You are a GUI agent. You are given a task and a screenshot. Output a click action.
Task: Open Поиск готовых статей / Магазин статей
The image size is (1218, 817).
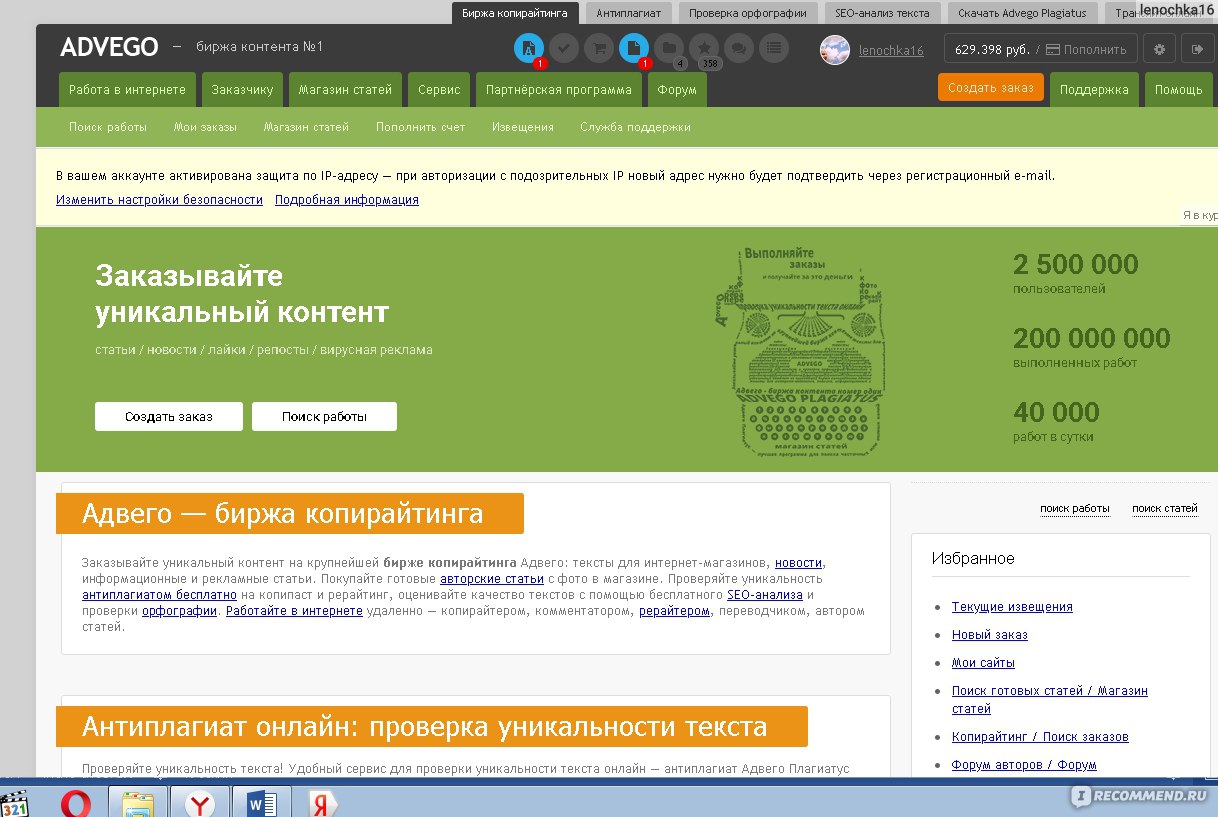tap(1050, 700)
